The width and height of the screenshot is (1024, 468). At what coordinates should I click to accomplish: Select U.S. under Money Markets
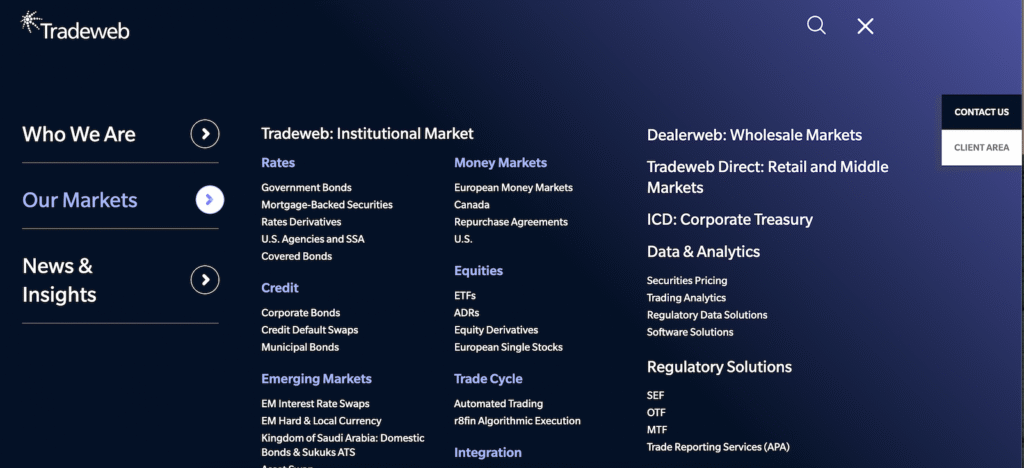click(463, 239)
